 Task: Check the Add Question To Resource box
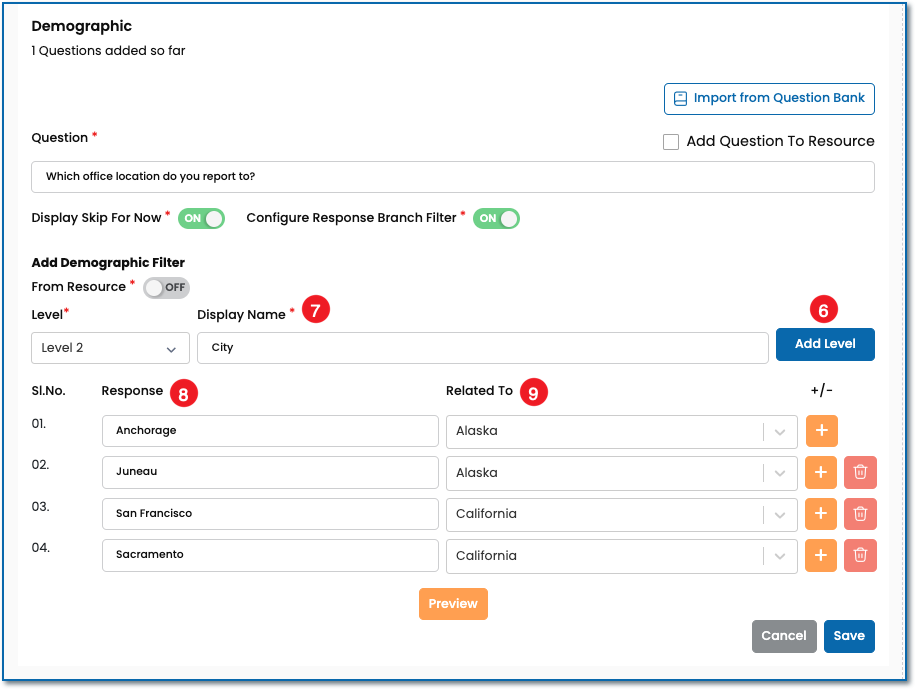(671, 142)
